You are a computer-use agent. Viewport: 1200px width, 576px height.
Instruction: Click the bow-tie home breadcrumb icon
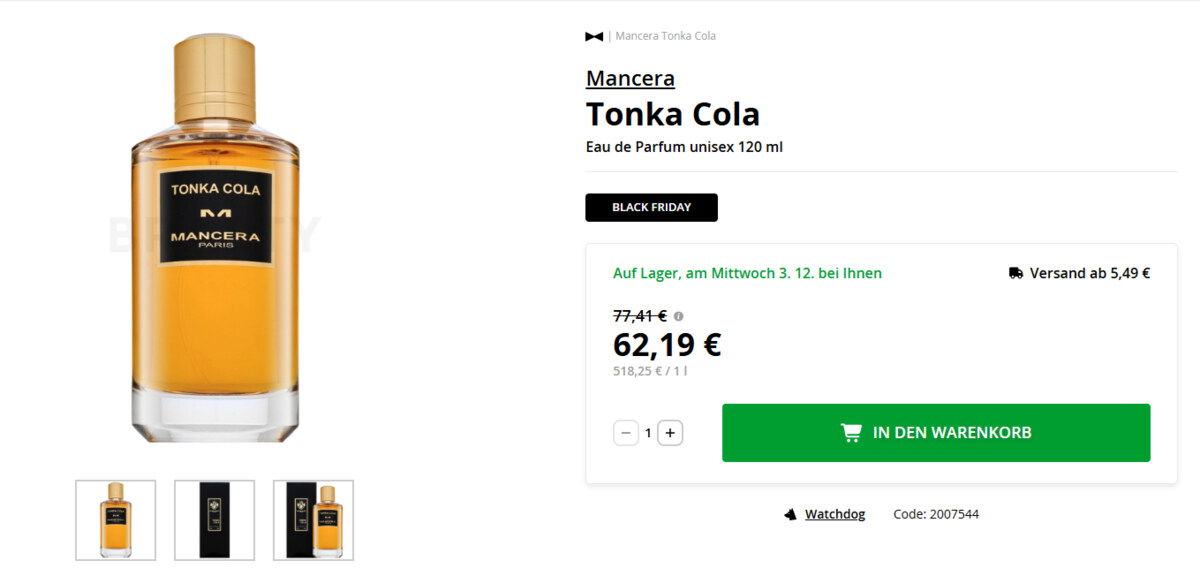coord(594,36)
